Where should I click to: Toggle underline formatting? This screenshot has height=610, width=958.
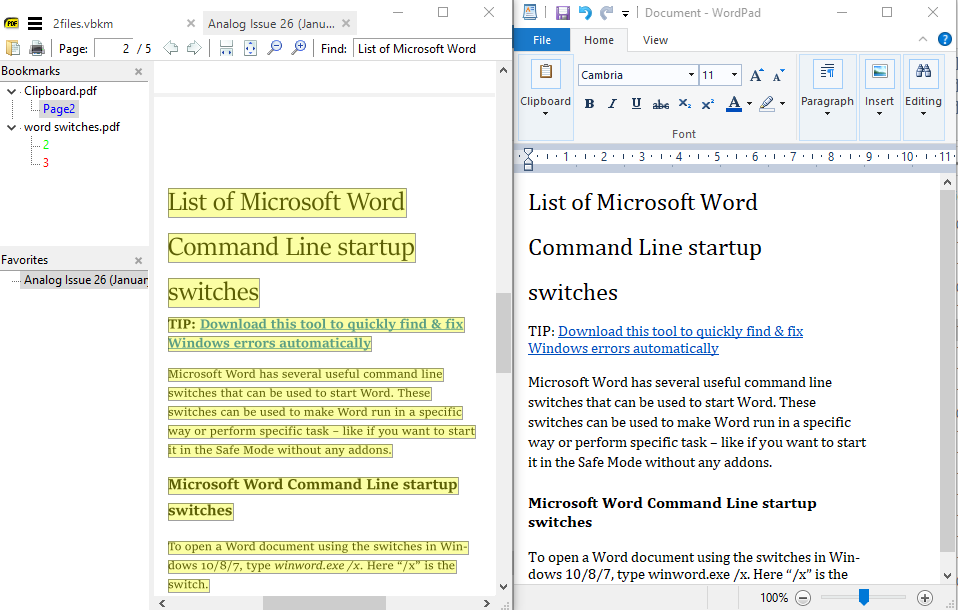[x=636, y=104]
